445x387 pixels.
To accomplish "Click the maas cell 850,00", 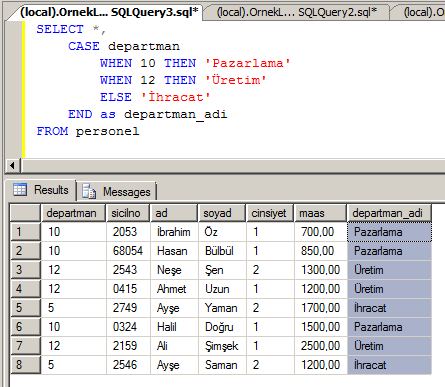I will point(321,251).
